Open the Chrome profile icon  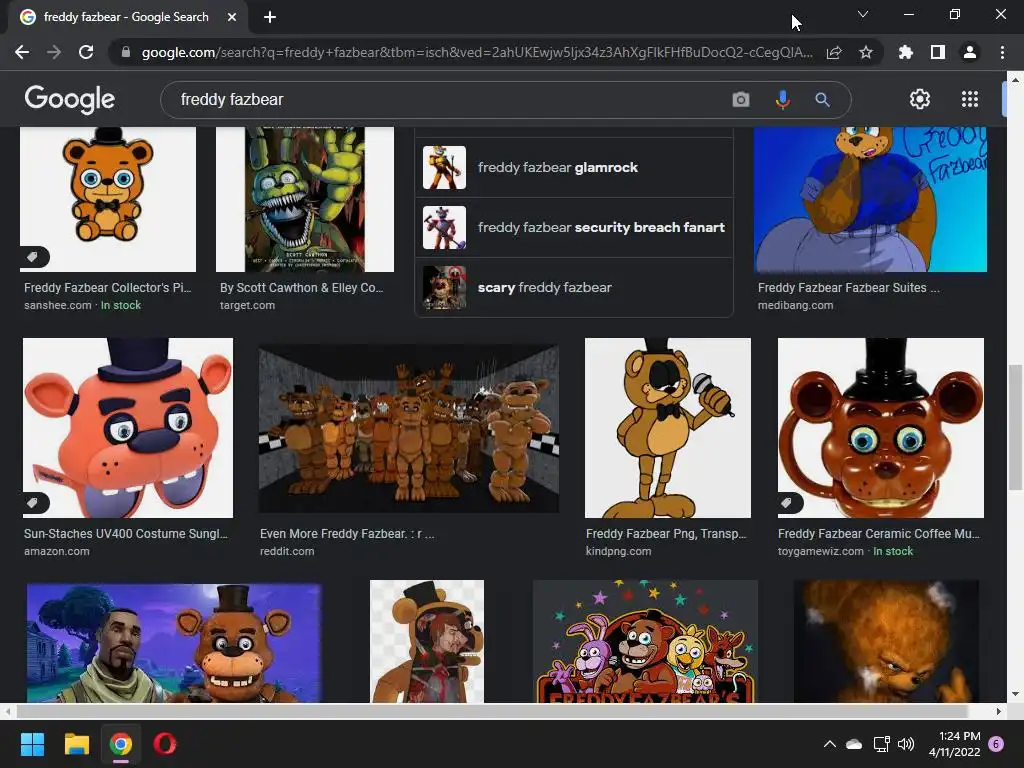(x=970, y=52)
